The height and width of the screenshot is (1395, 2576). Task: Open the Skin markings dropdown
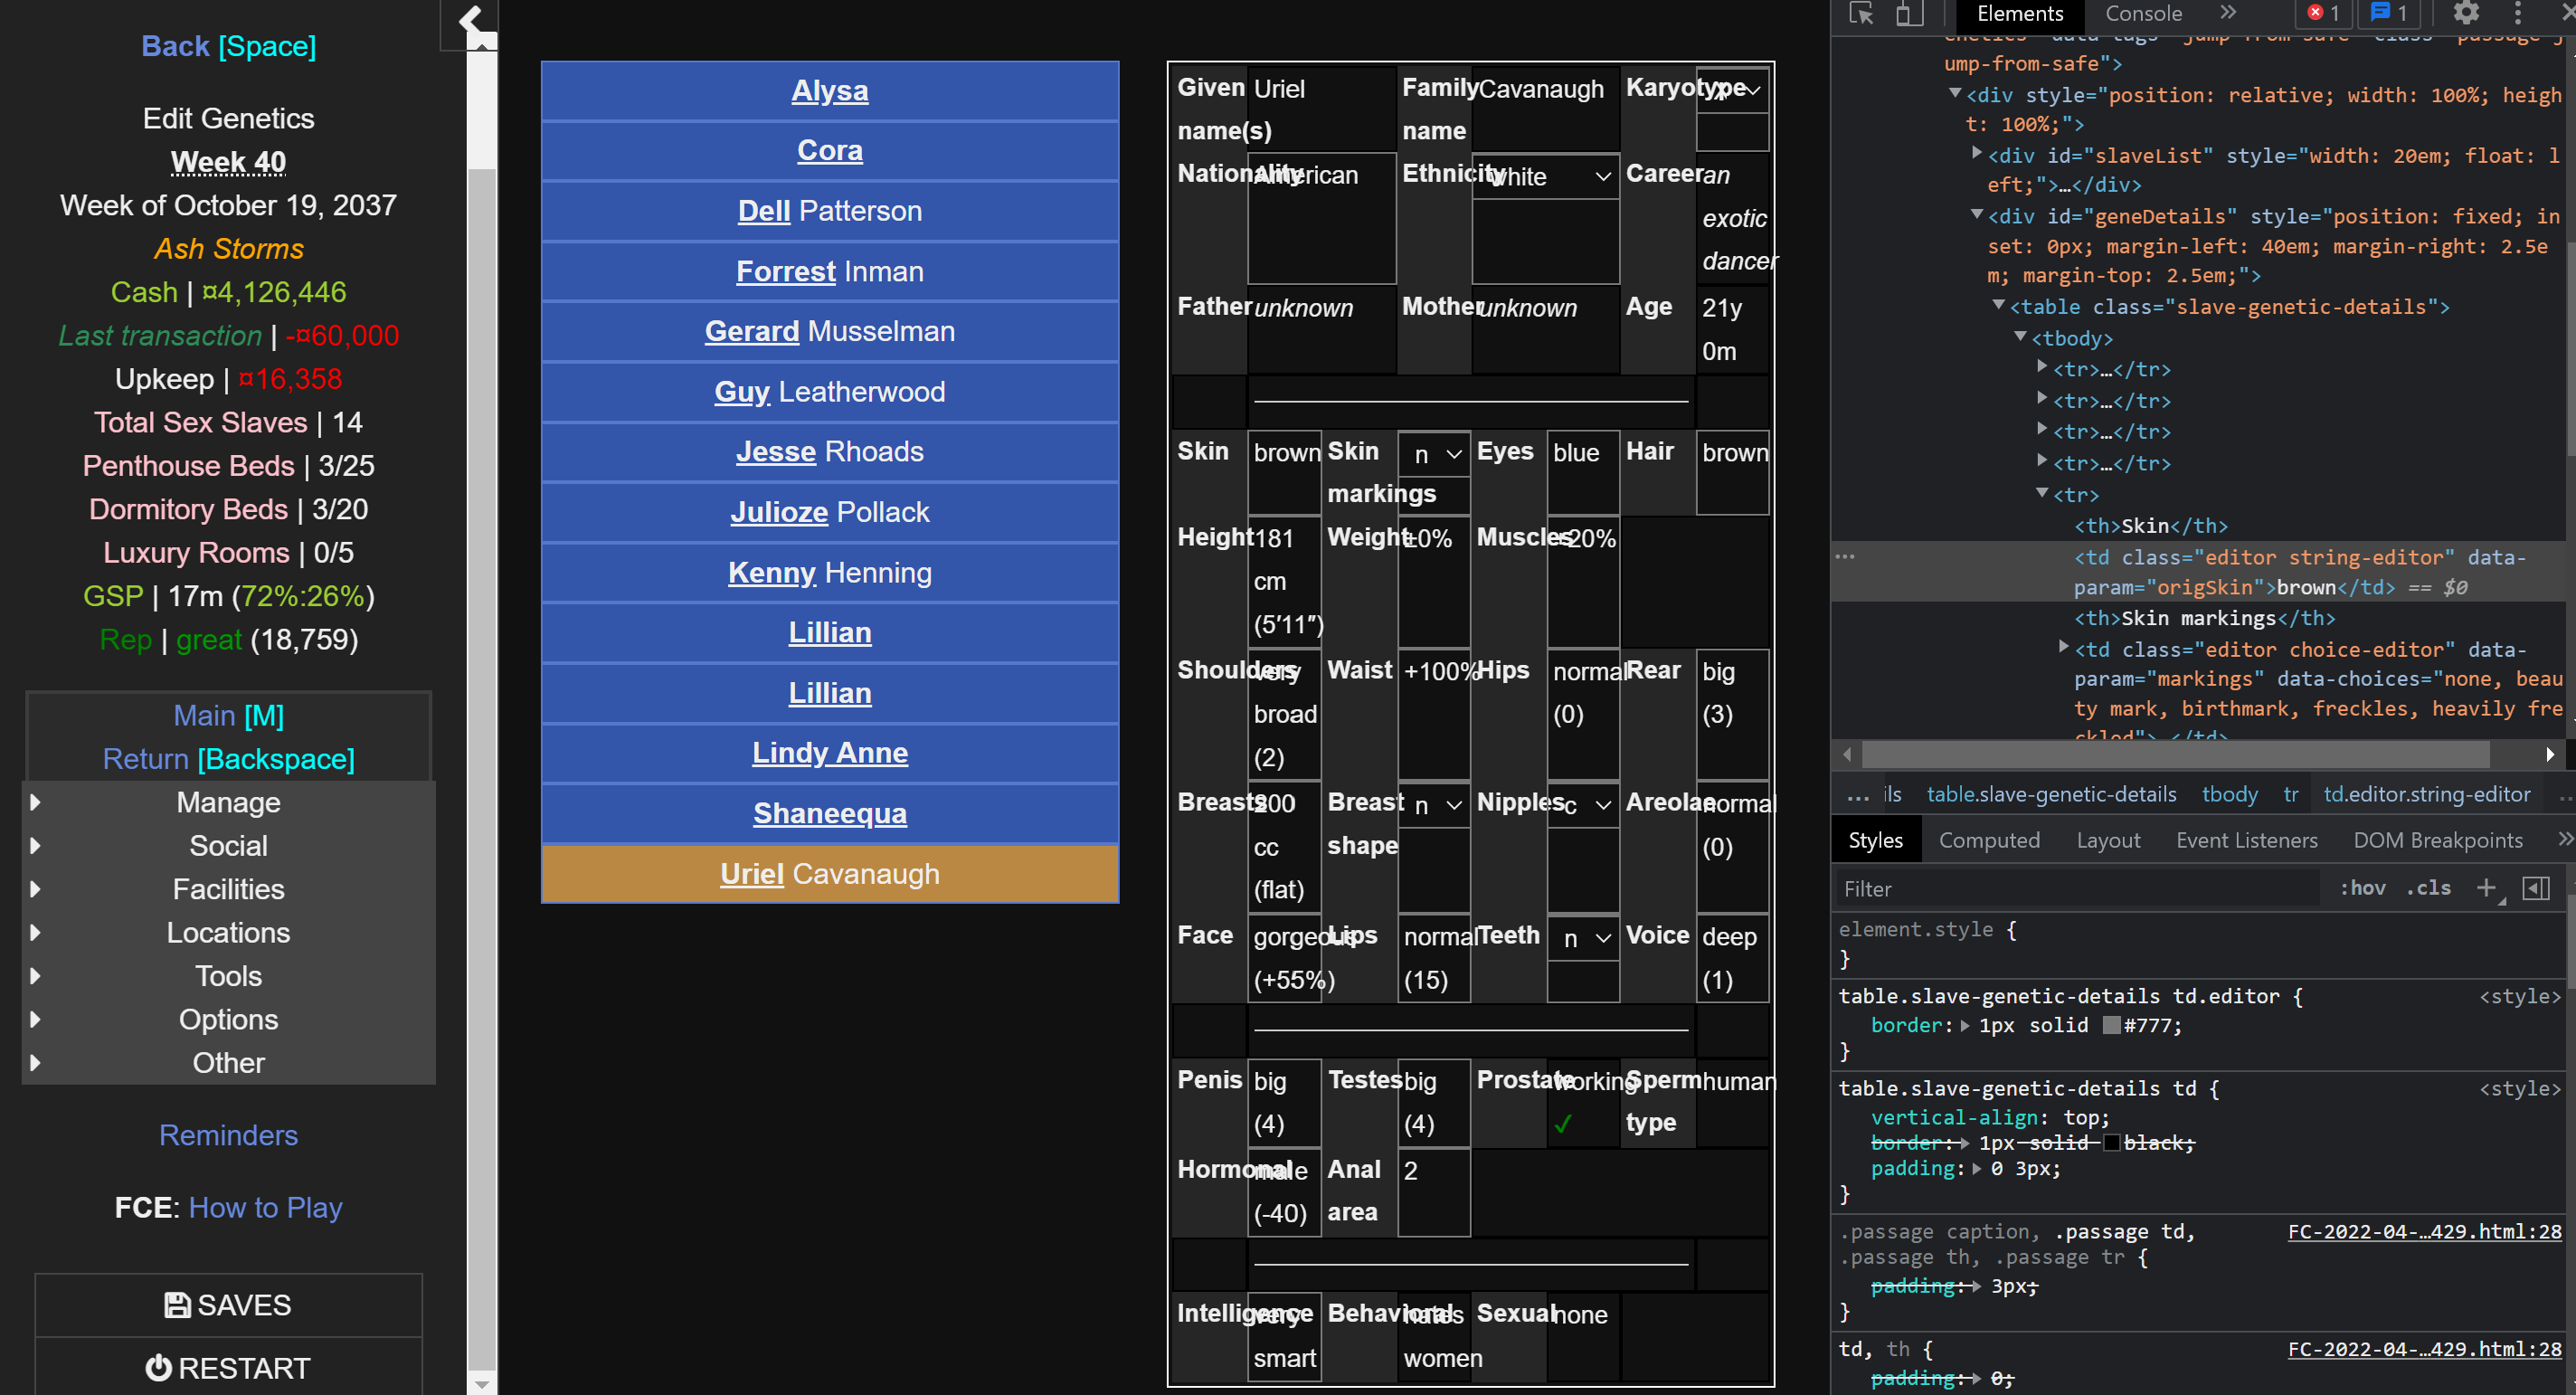coord(1434,454)
